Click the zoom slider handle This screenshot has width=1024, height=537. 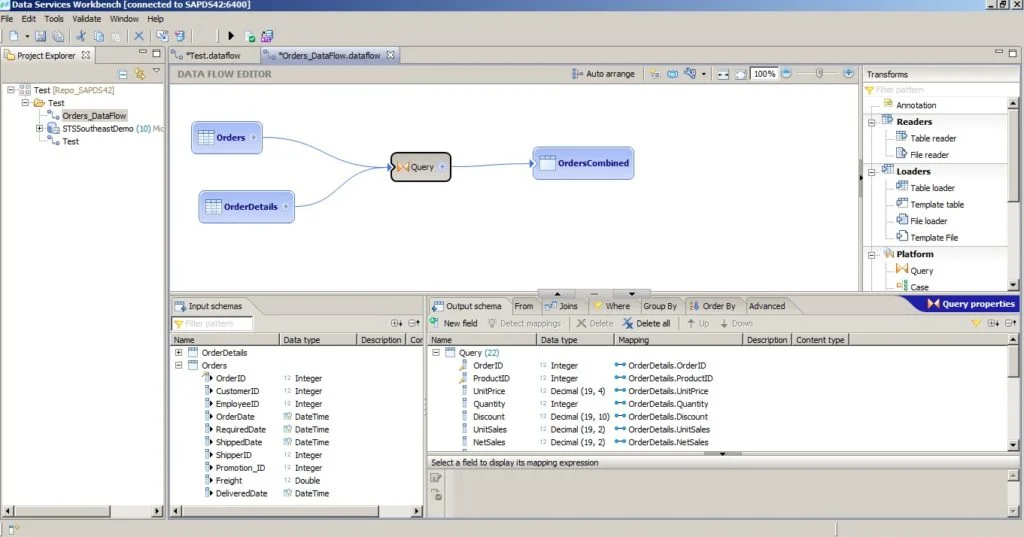[821, 73]
